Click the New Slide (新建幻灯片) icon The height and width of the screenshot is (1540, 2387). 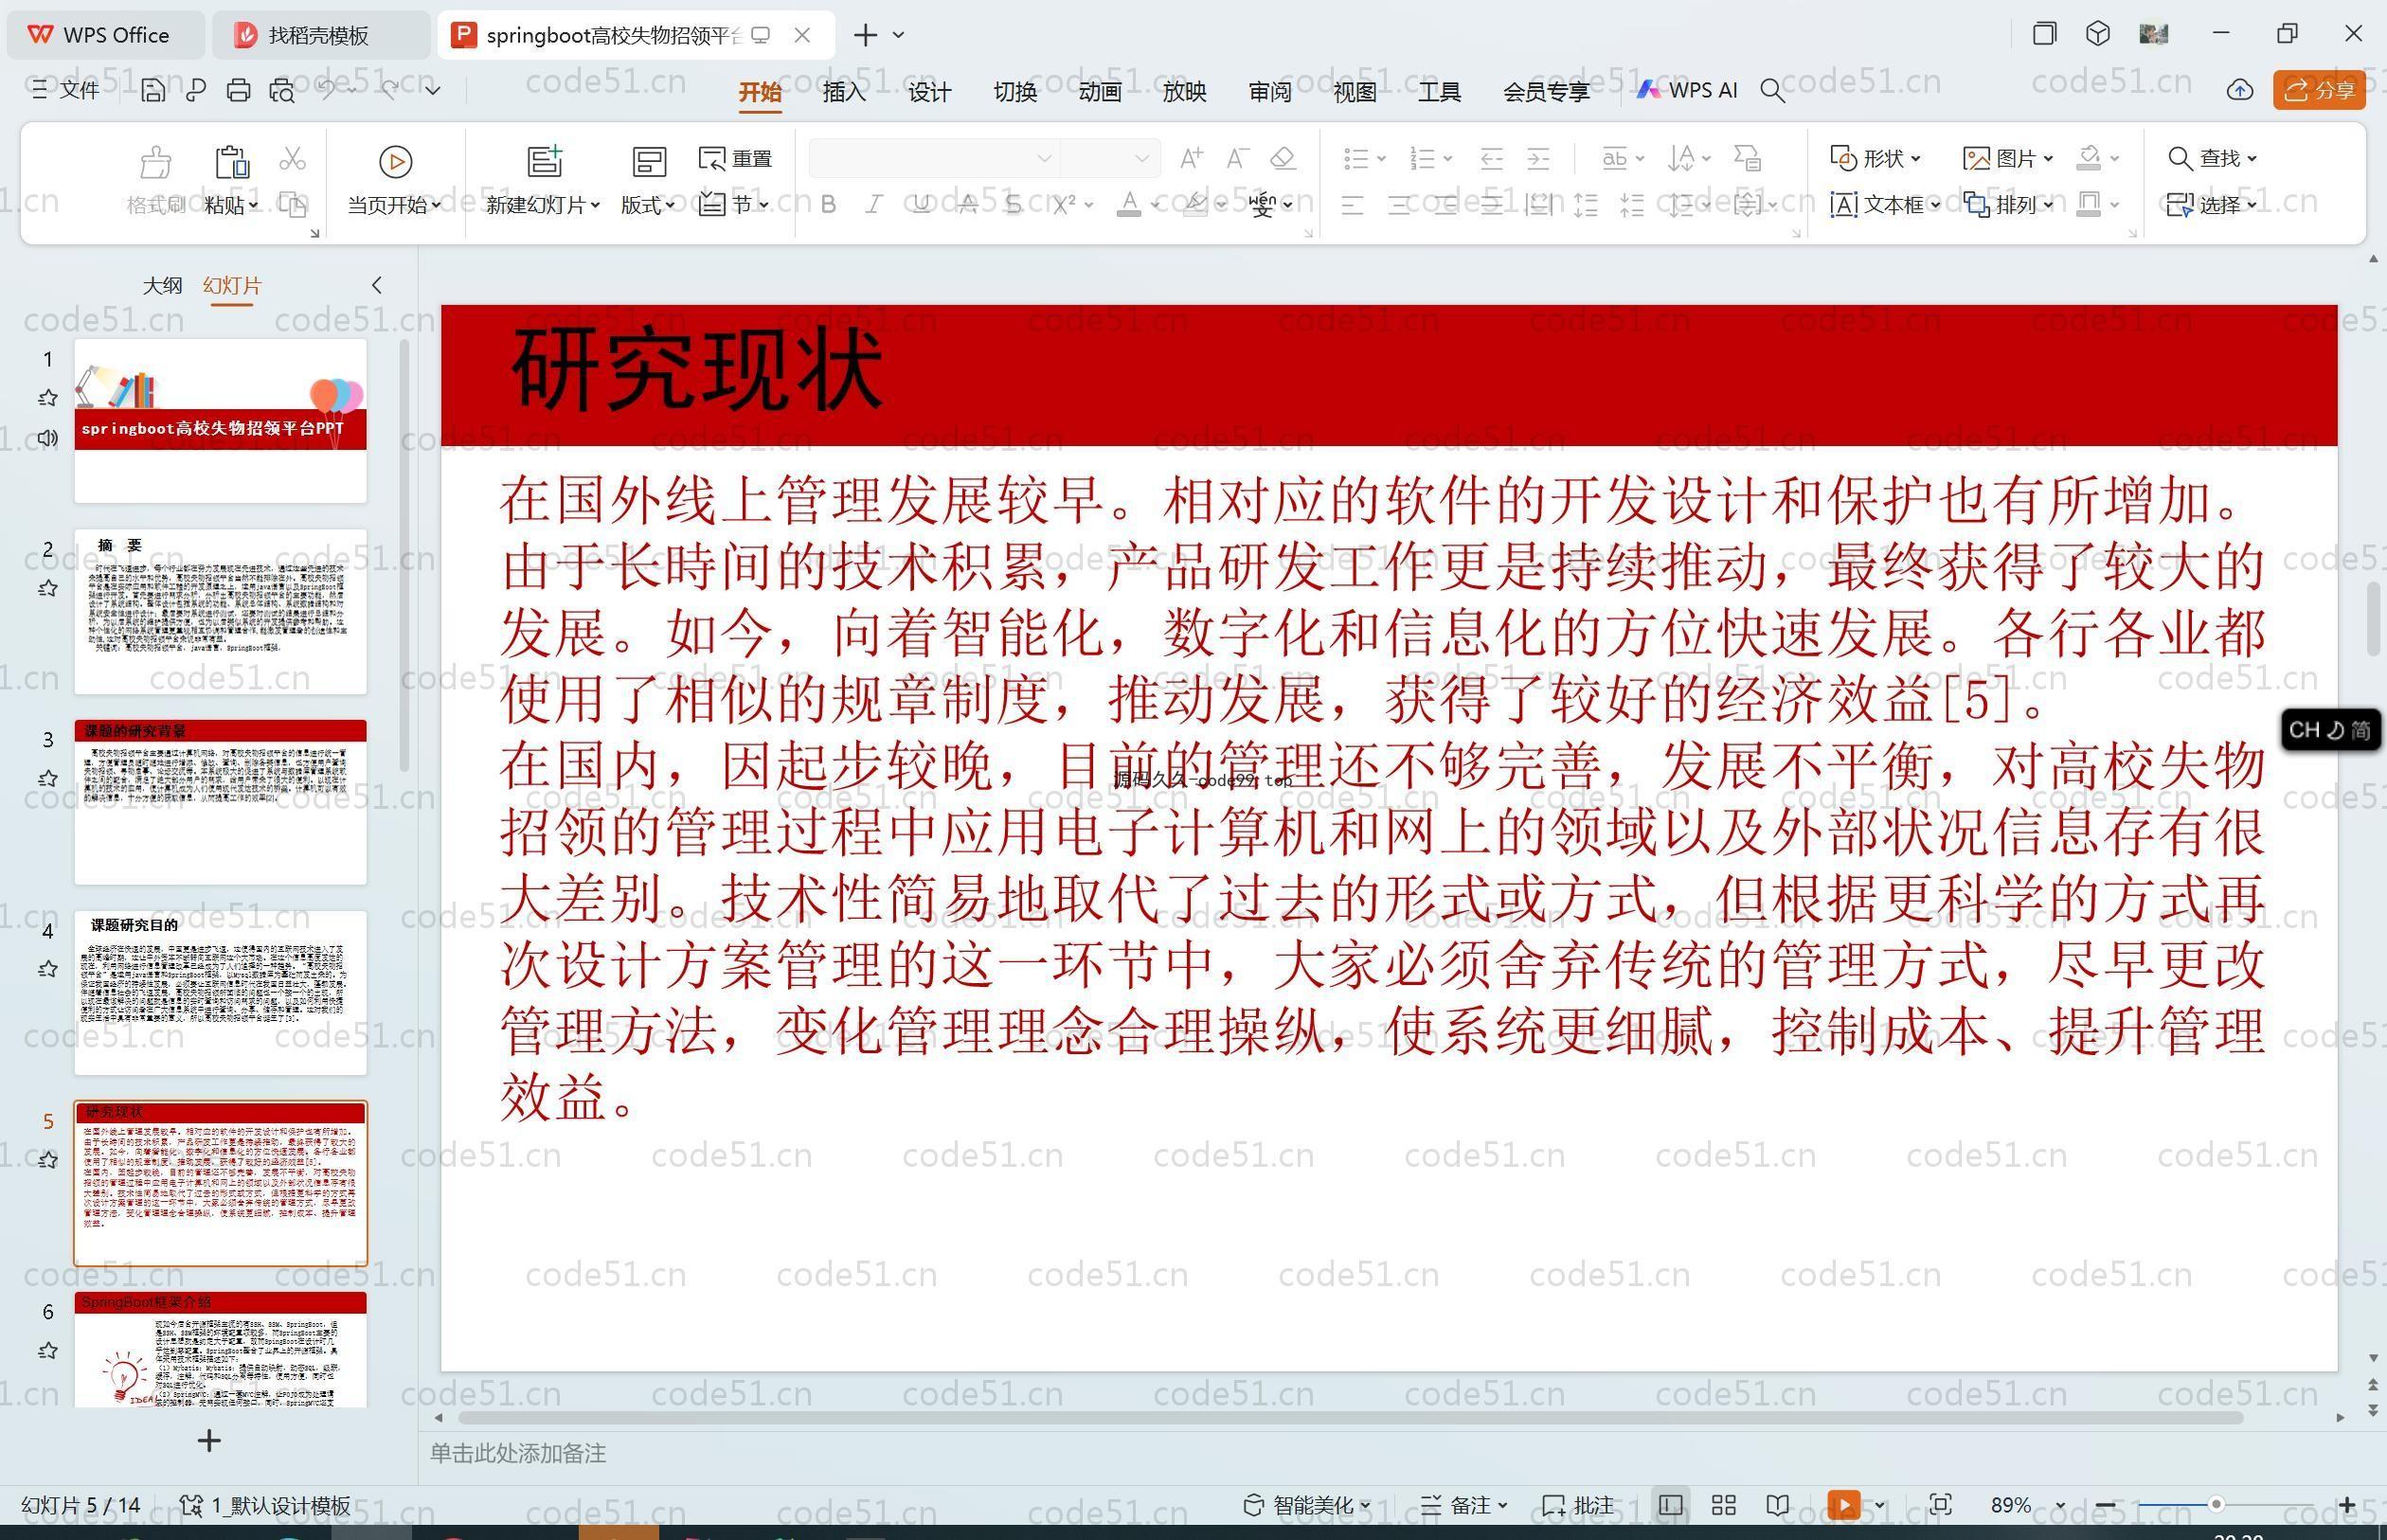pos(545,161)
